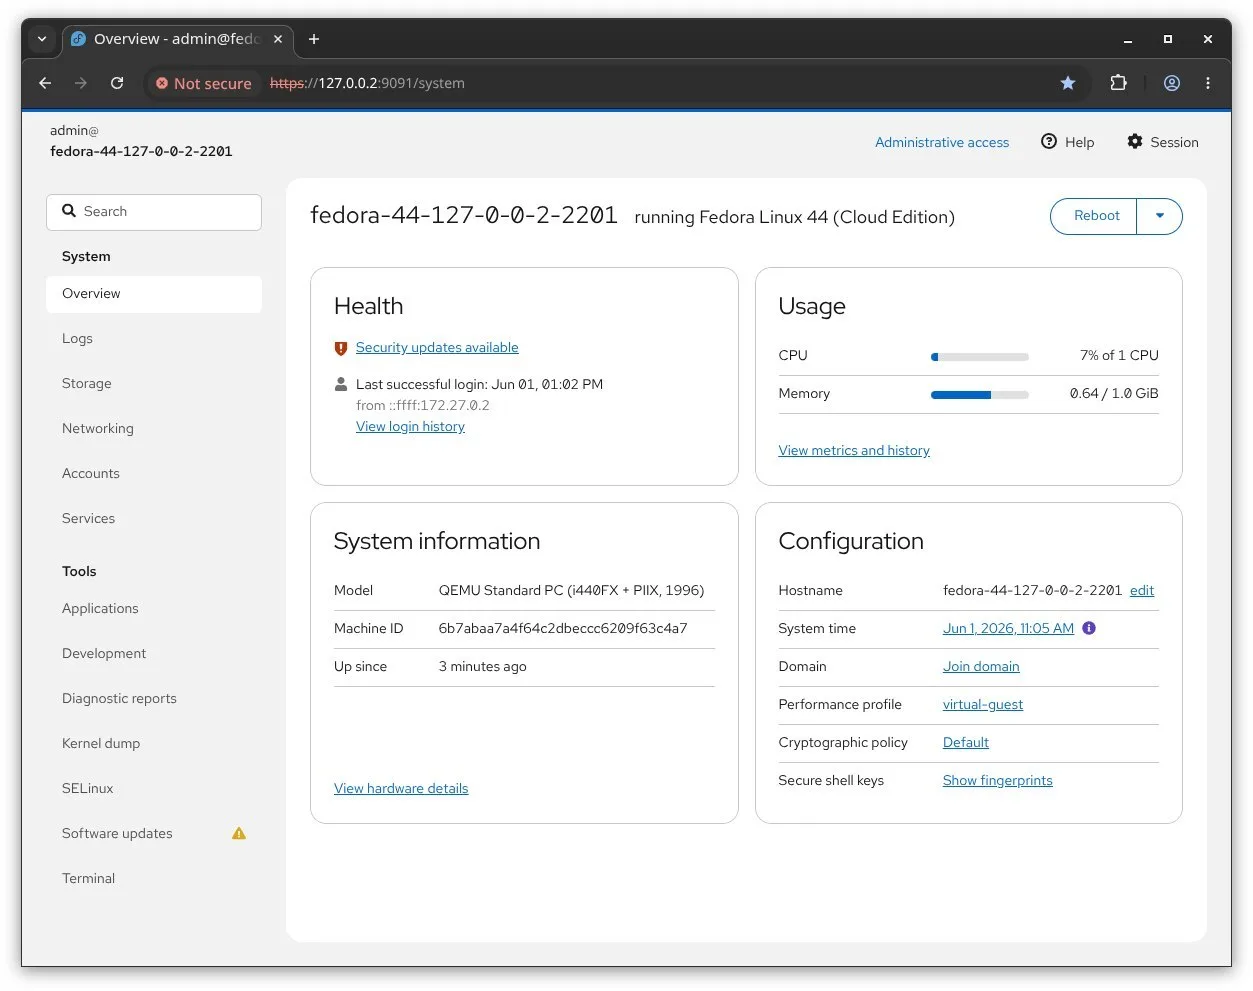Click Join domain link
Viewport: 1253px width, 991px height.
point(981,667)
